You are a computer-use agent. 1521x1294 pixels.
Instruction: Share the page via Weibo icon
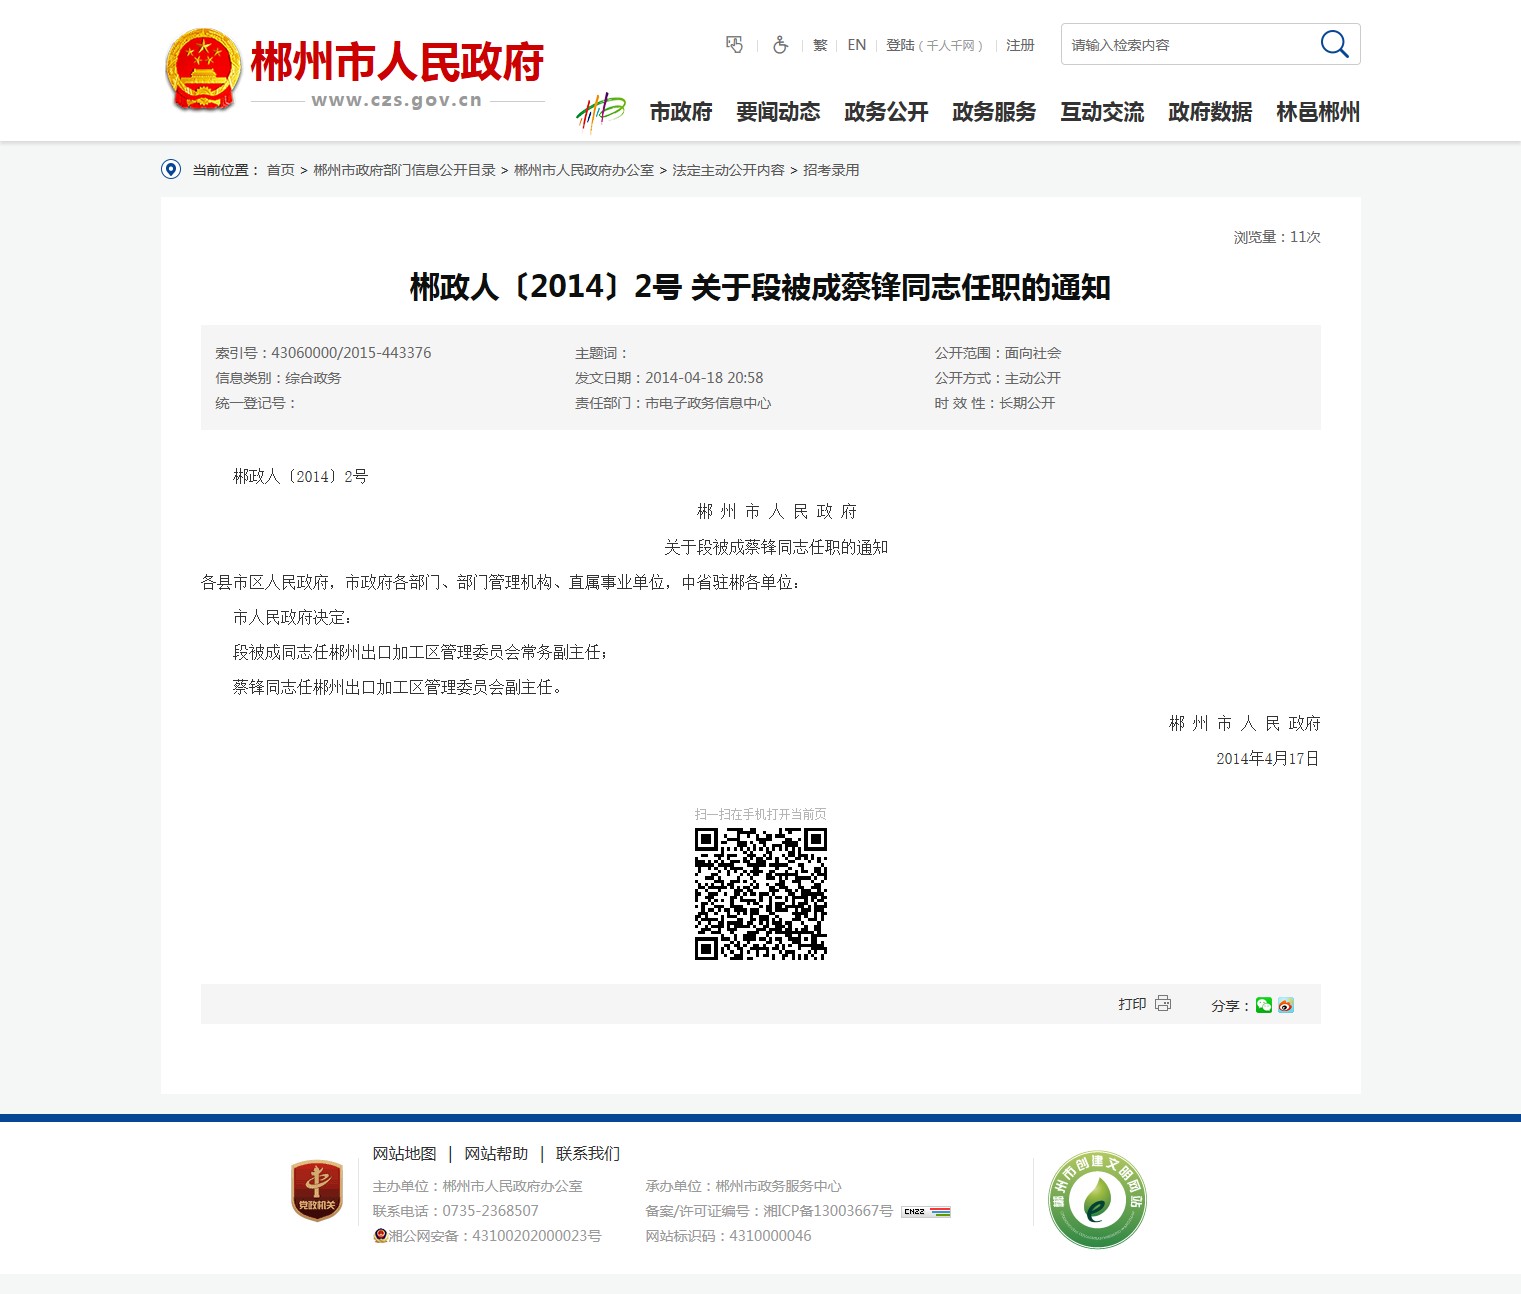pos(1286,1005)
